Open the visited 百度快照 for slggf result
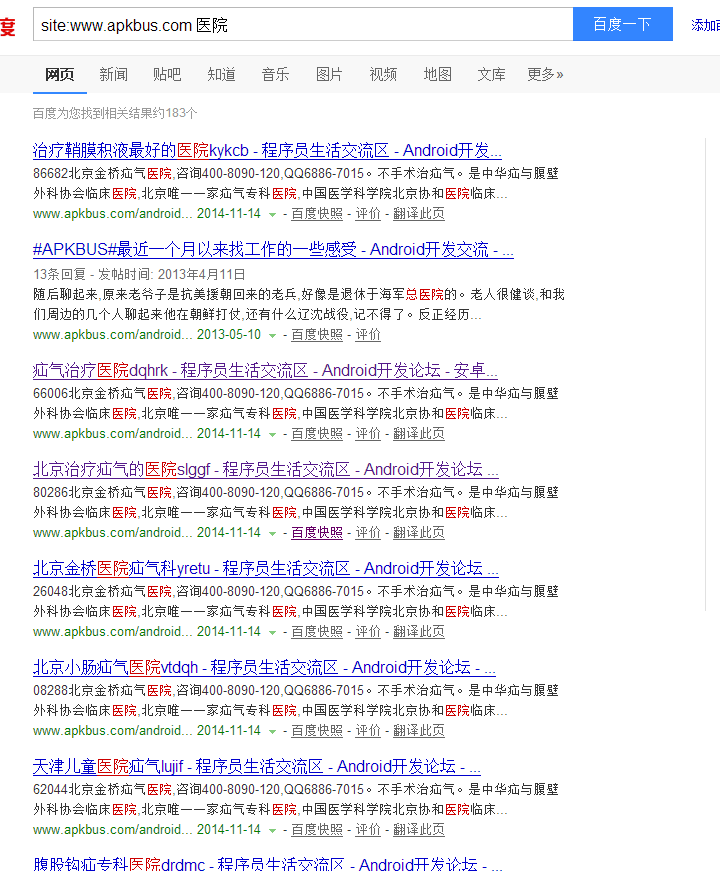Image resolution: width=720 pixels, height=871 pixels. click(x=317, y=533)
